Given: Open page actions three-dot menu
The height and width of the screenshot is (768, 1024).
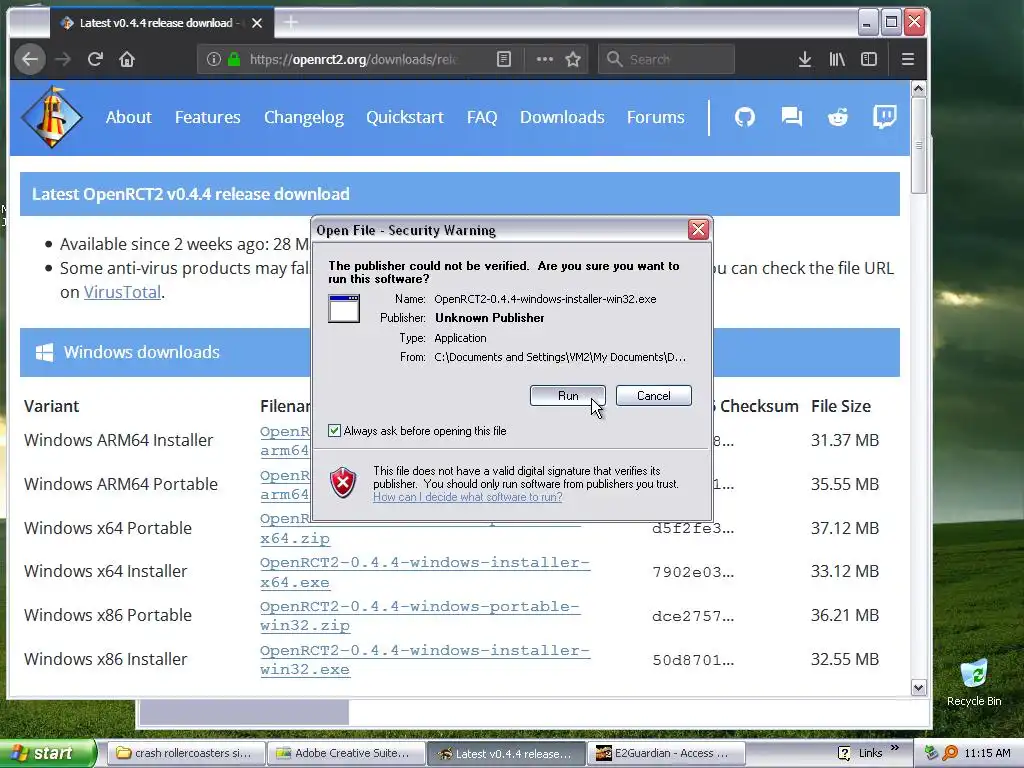Looking at the screenshot, I should [x=545, y=59].
